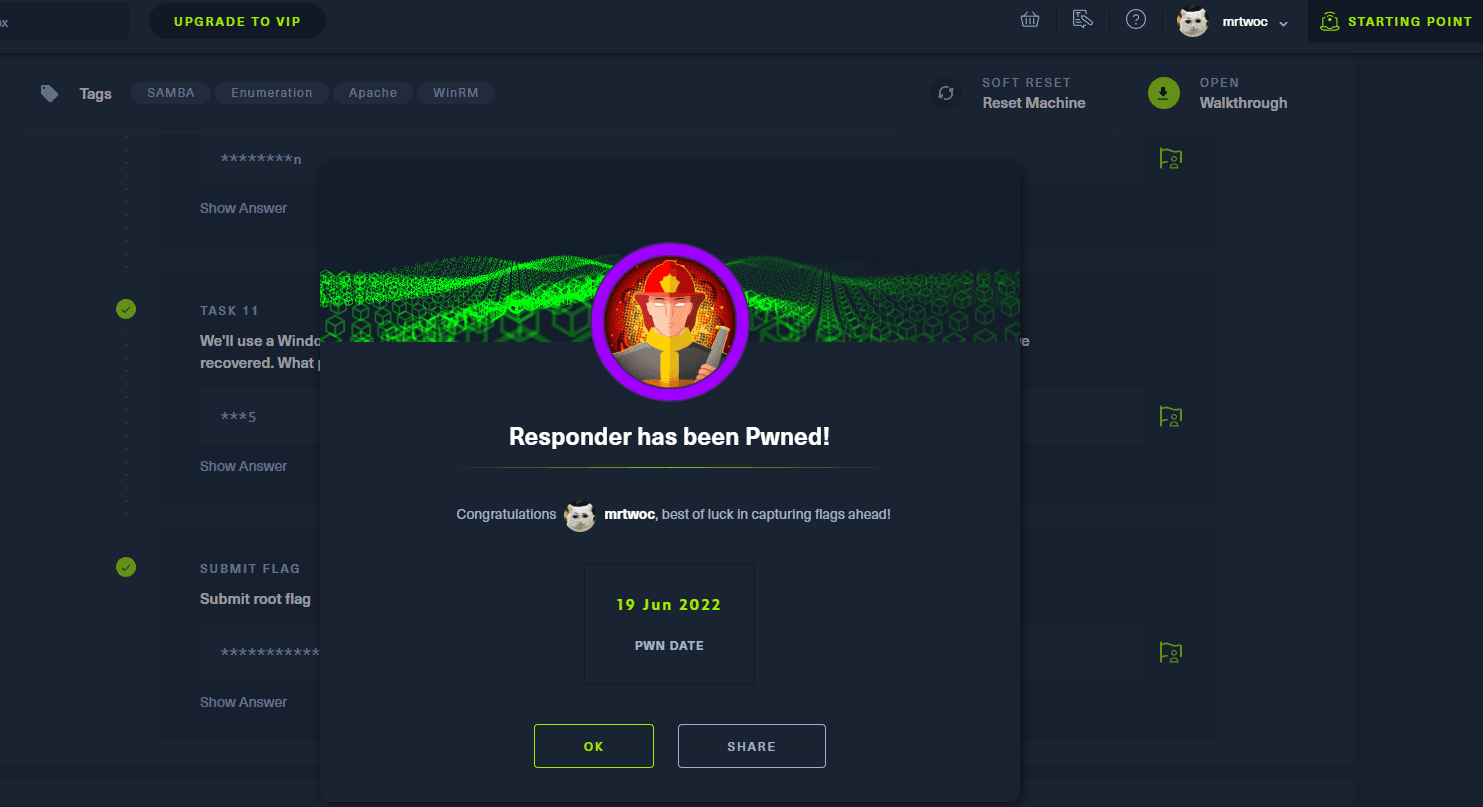Image resolution: width=1483 pixels, height=807 pixels.
Task: Click the firefighter Responder avatar badge
Action: pyautogui.click(x=669, y=321)
